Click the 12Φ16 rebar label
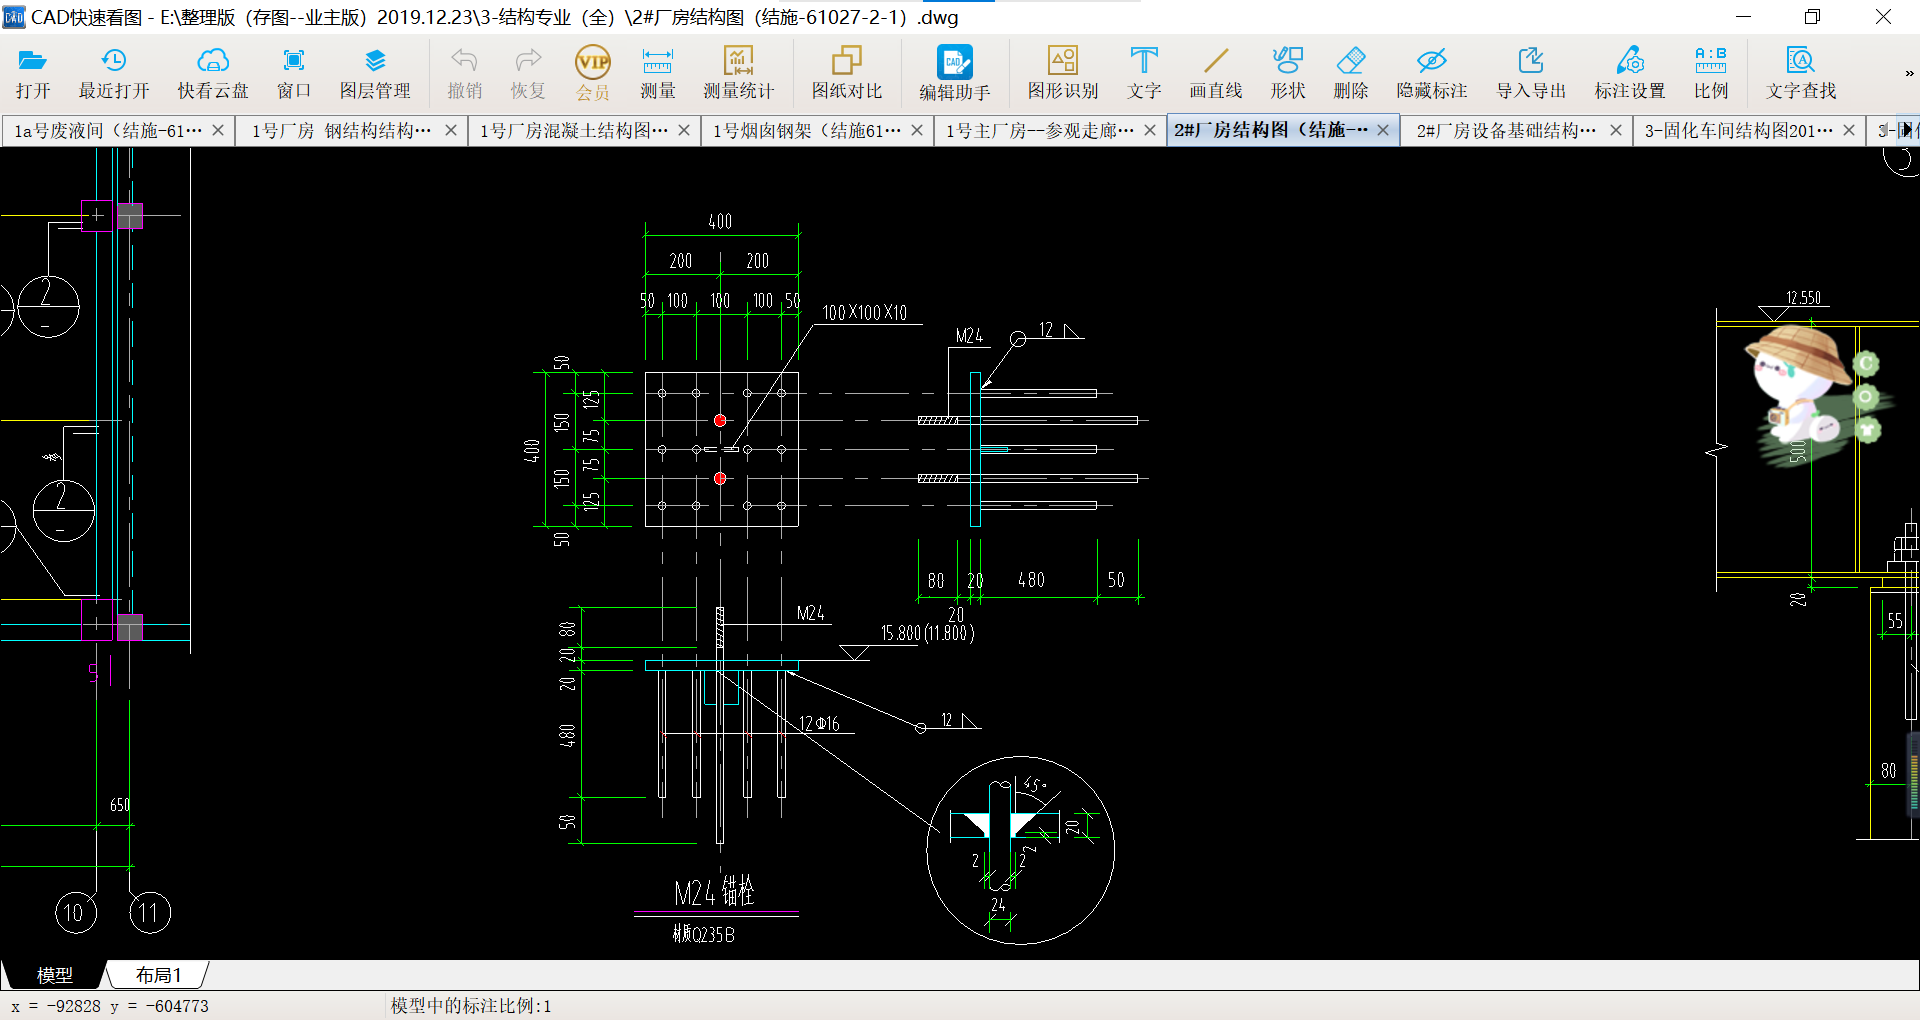 click(819, 723)
